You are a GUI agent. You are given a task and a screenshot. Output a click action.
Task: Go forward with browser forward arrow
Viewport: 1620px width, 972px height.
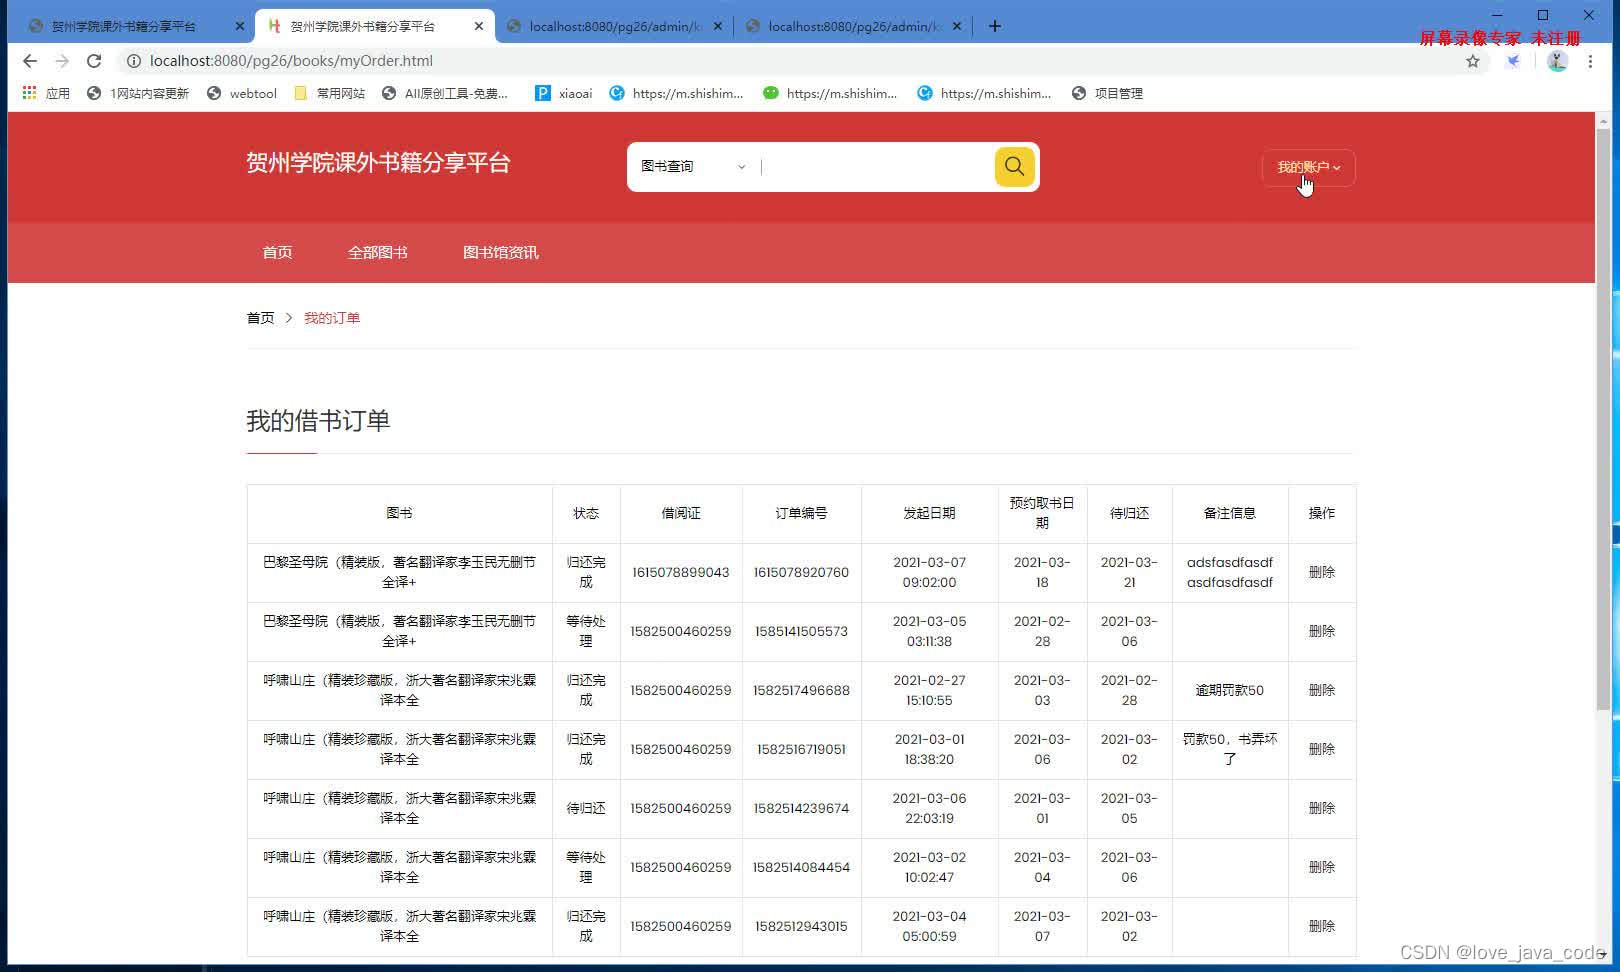62,61
